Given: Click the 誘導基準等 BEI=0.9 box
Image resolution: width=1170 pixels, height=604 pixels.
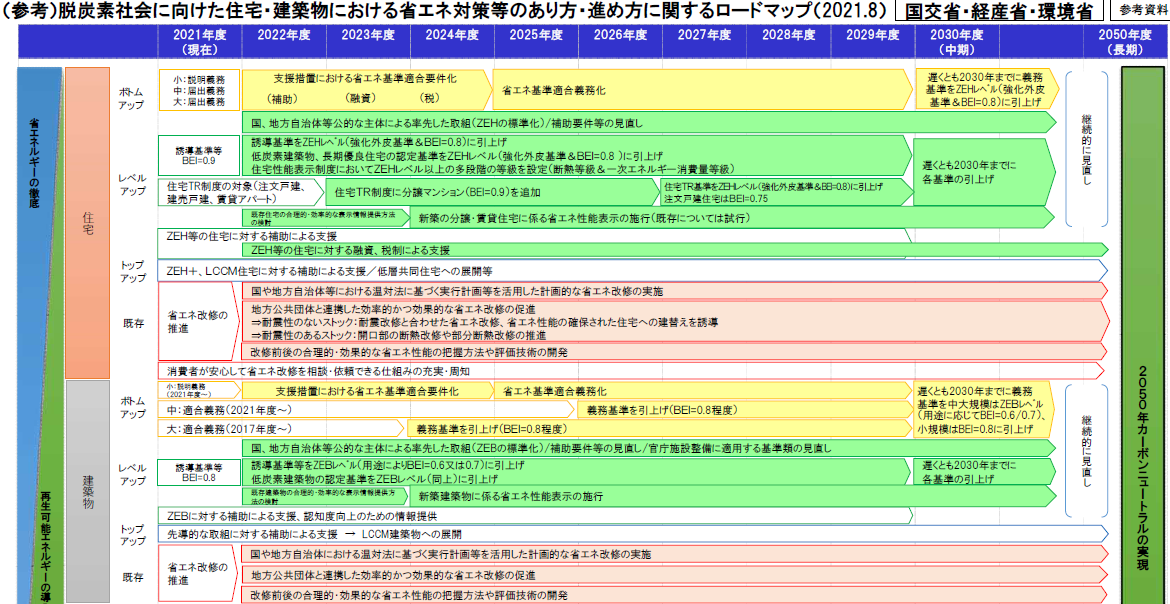Looking at the screenshot, I should coord(199,154).
